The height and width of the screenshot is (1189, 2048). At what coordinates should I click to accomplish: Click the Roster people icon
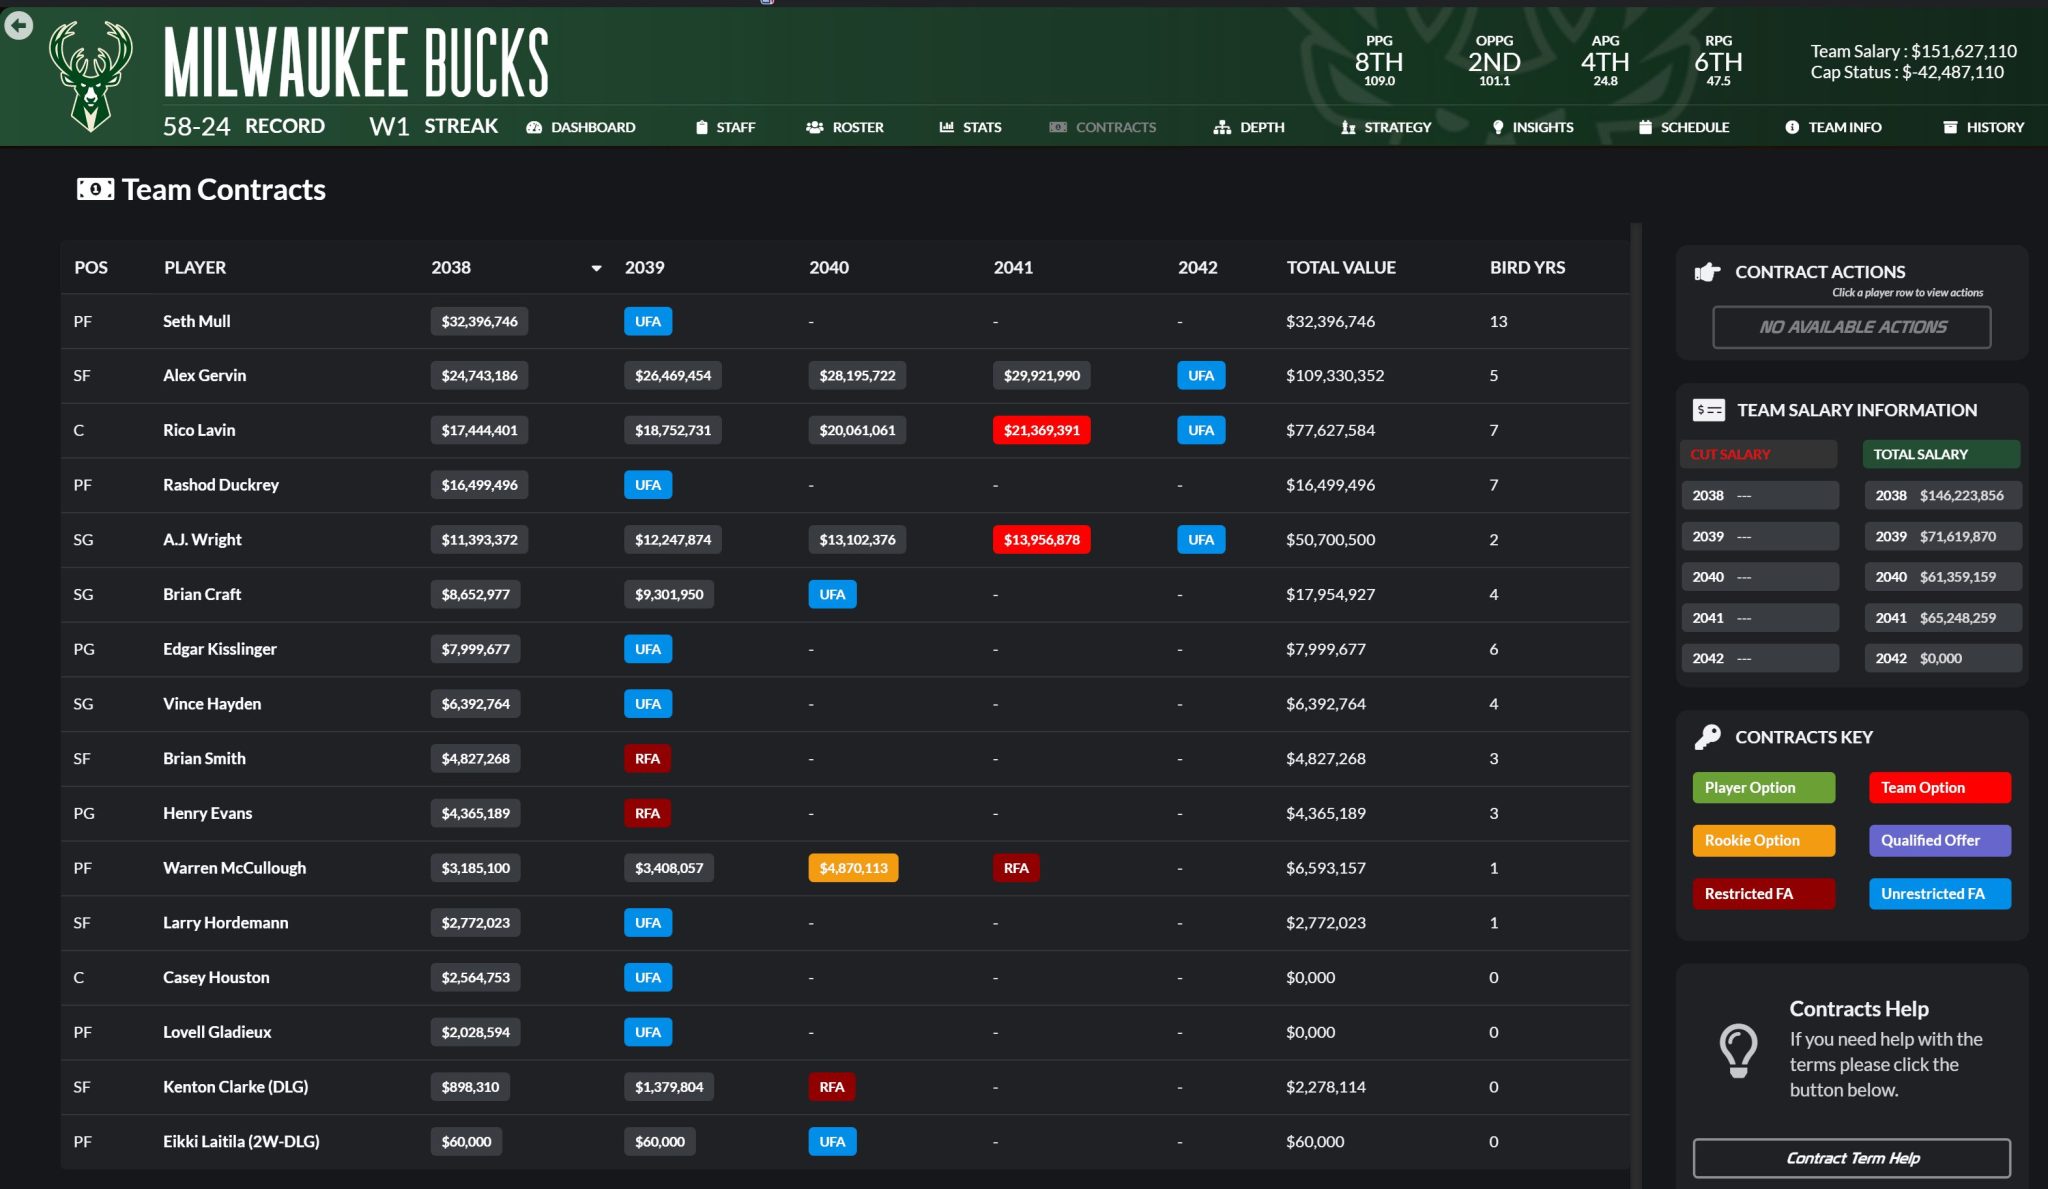point(814,128)
